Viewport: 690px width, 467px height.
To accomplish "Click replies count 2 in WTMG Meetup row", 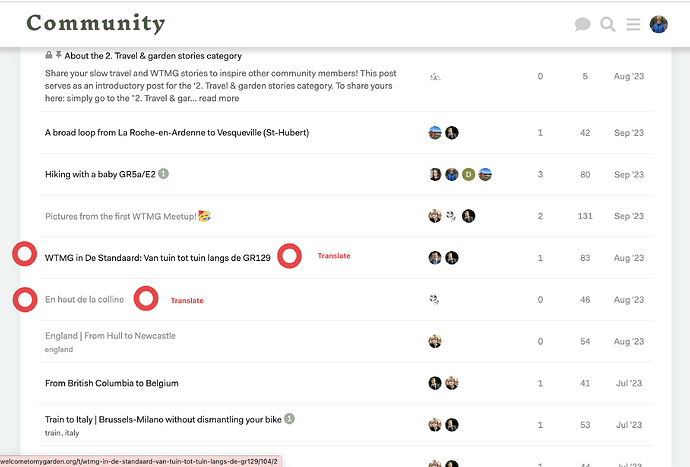I will 540,216.
